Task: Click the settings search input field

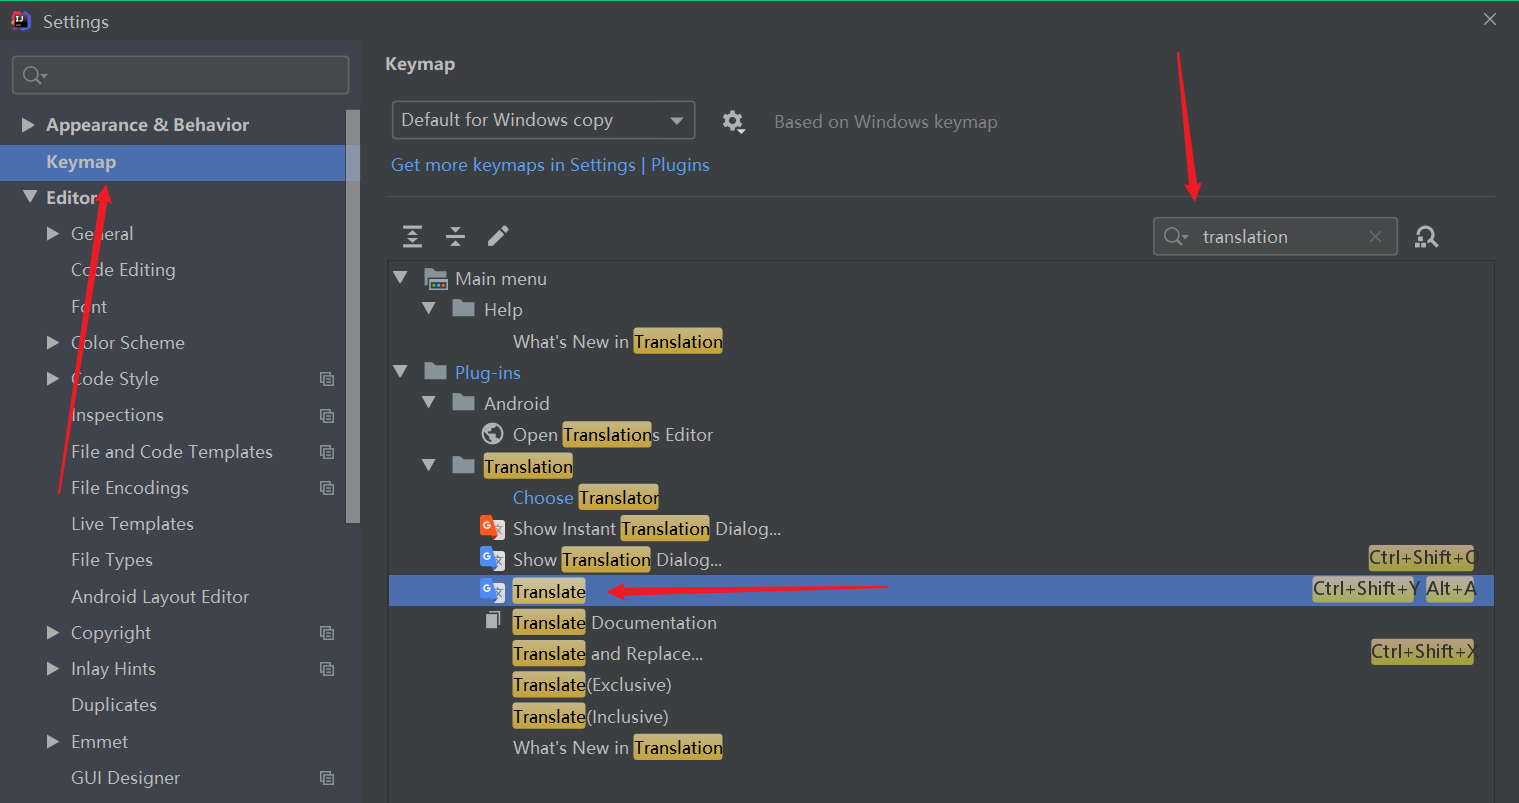Action: coord(180,75)
